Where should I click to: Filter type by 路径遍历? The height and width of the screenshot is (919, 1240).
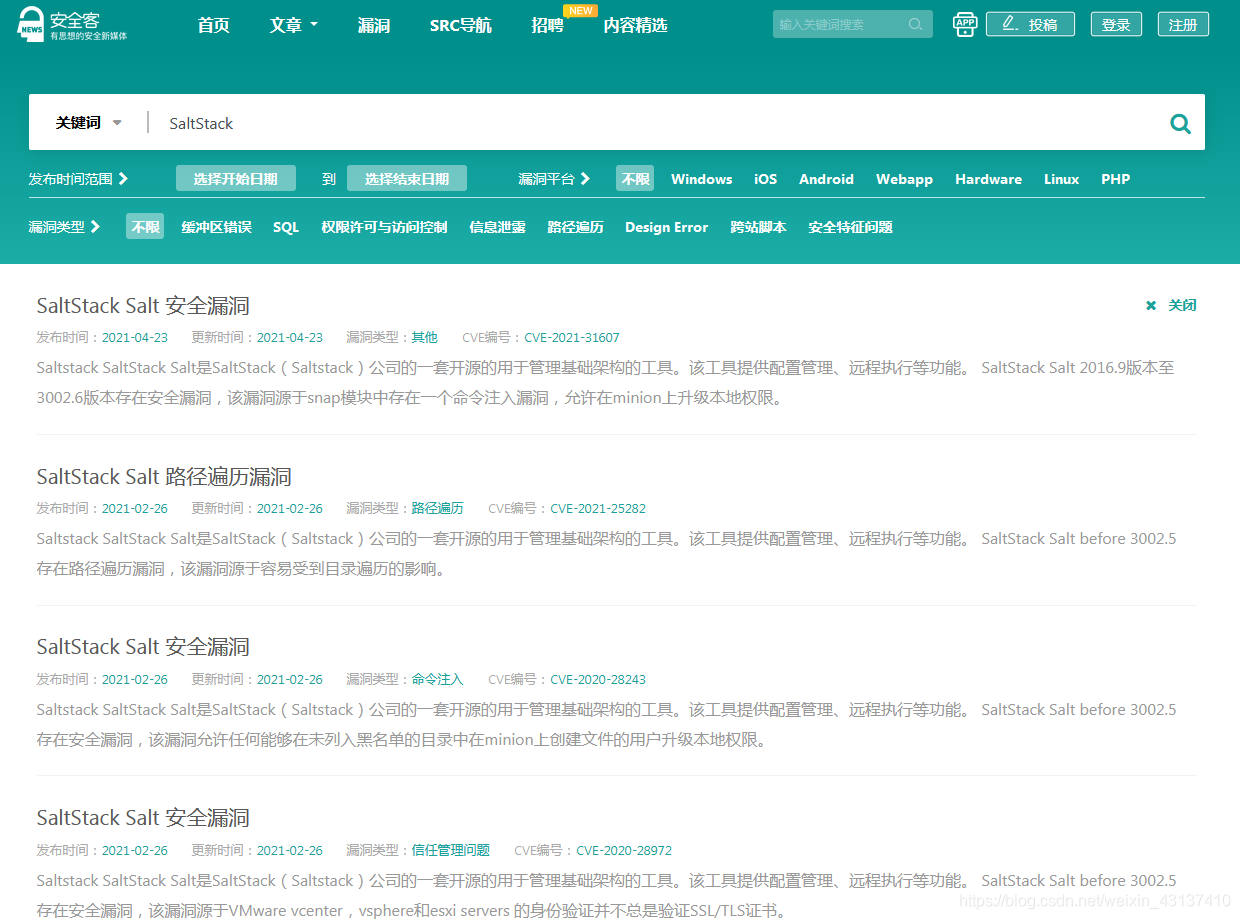pos(575,227)
